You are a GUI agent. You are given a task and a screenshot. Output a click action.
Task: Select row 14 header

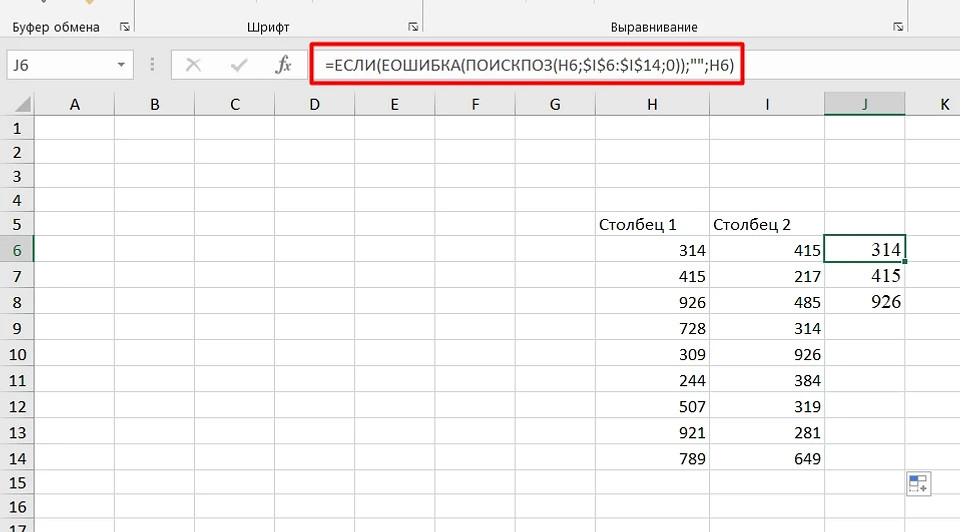(x=16, y=458)
